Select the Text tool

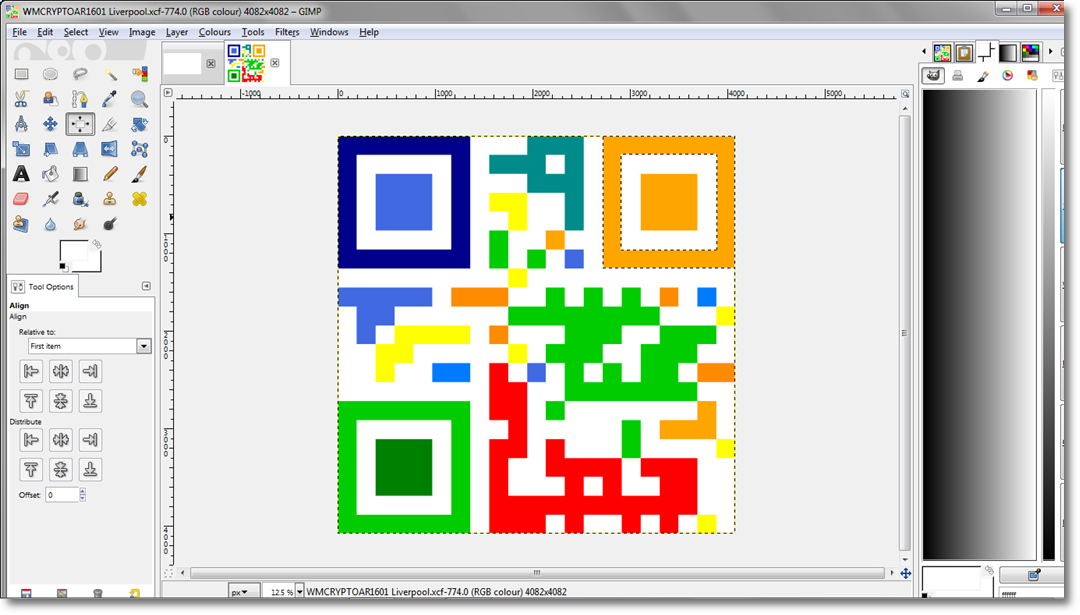[21, 174]
